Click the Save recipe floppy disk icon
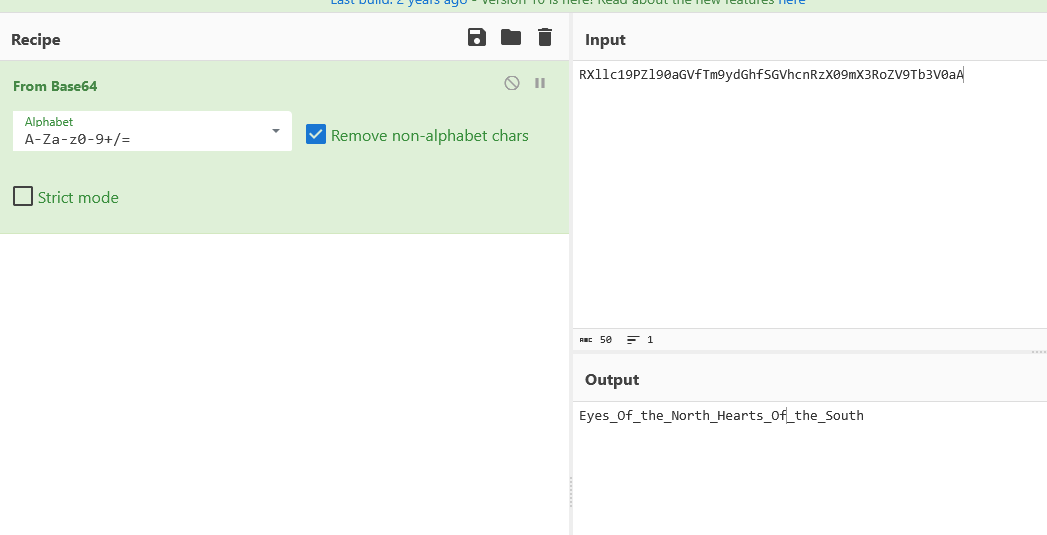The image size is (1047, 535). click(477, 38)
